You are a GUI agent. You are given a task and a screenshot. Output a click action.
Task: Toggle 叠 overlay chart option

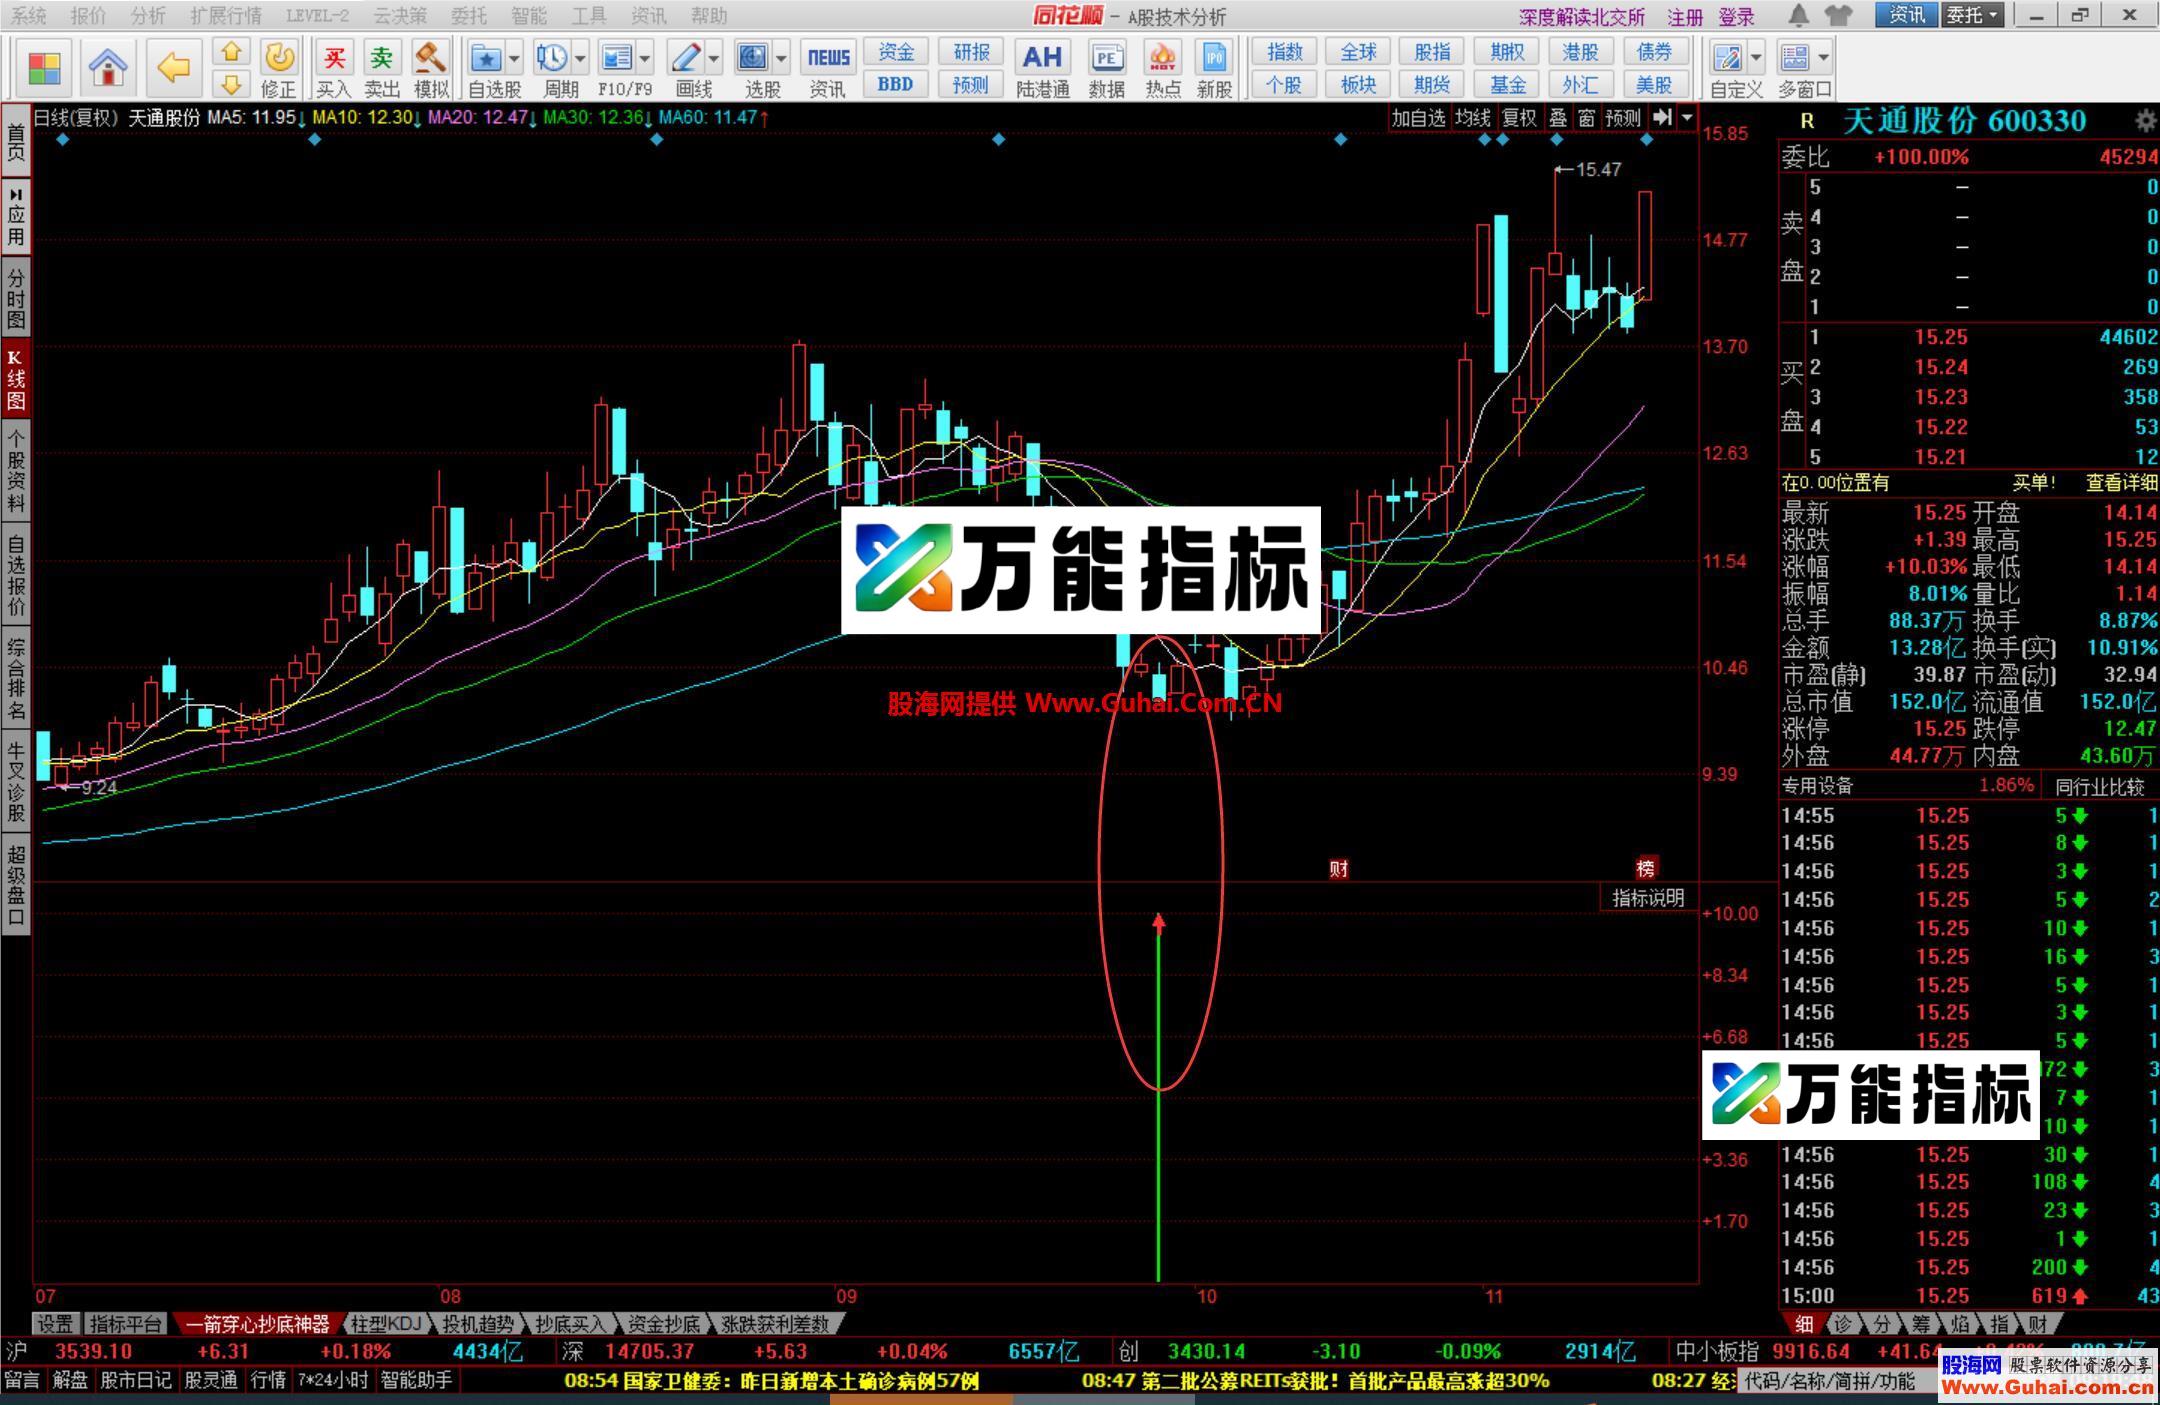[x=1558, y=118]
